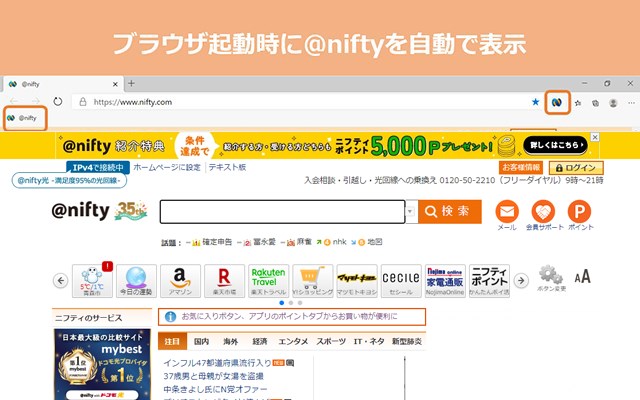640x400 pixels.
Task: Close the @nifty browser tab
Action: [x=115, y=84]
